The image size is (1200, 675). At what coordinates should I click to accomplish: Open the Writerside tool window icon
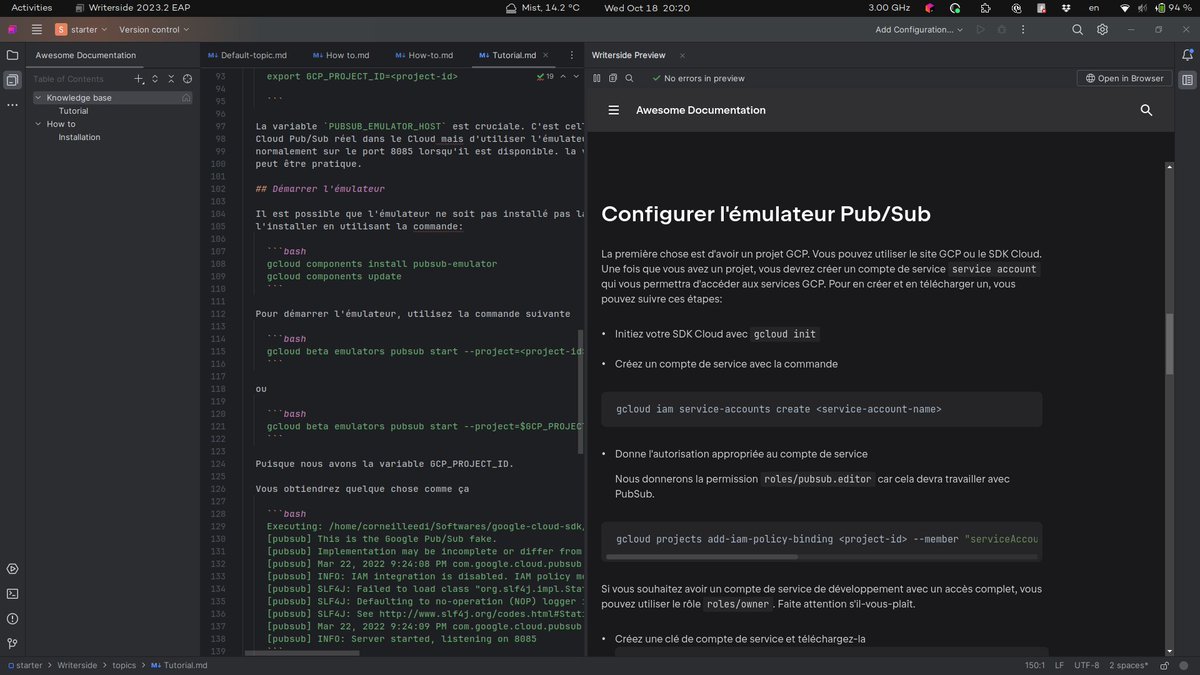pyautogui.click(x=12, y=80)
